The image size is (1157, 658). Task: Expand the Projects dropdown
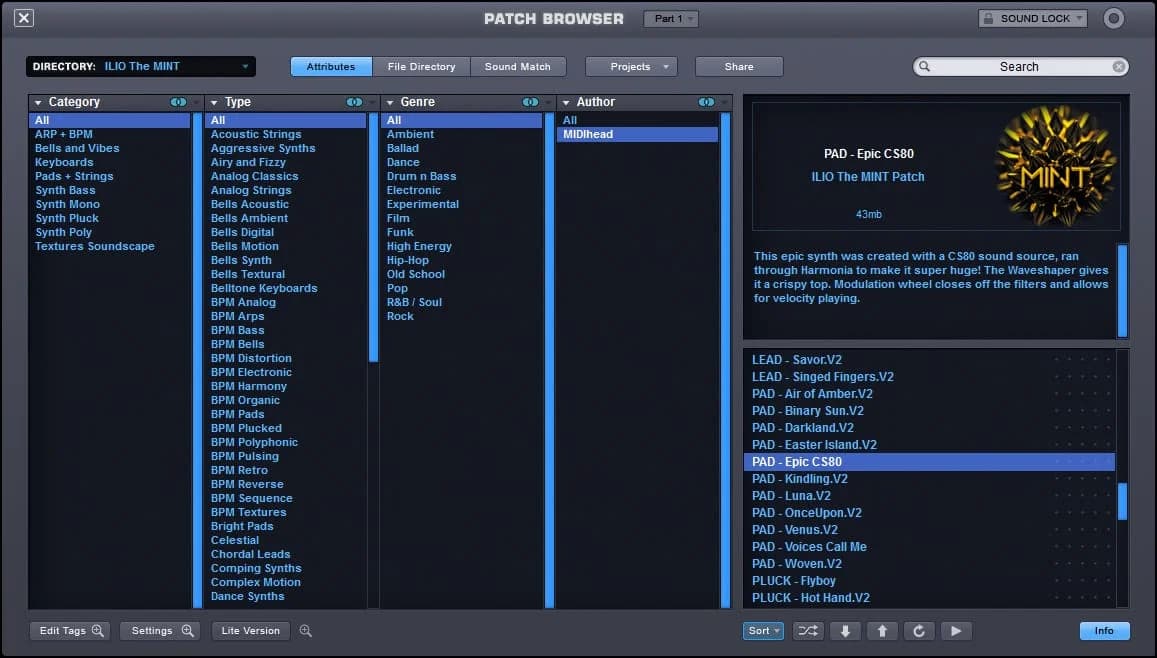point(631,66)
